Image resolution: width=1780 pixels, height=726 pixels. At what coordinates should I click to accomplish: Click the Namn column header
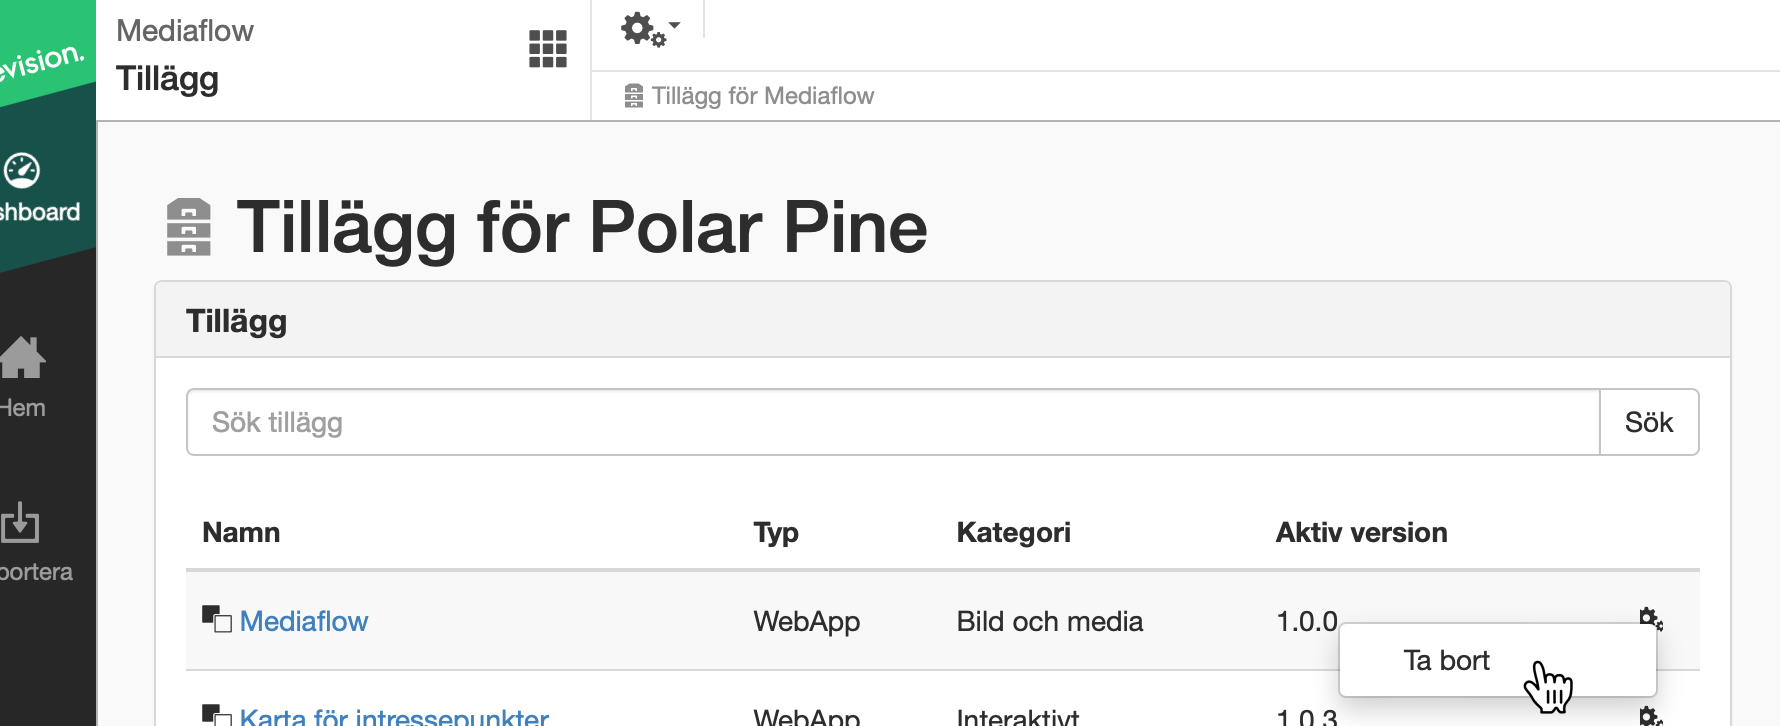tap(241, 532)
